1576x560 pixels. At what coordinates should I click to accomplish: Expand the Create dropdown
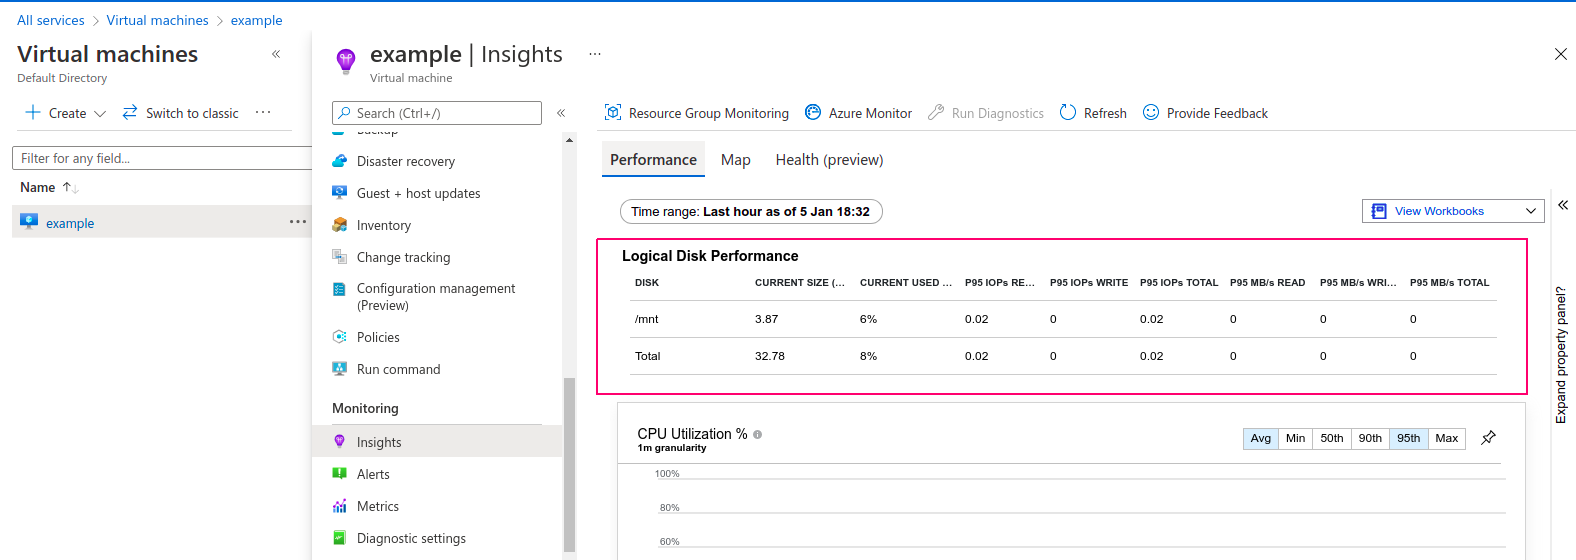66,113
